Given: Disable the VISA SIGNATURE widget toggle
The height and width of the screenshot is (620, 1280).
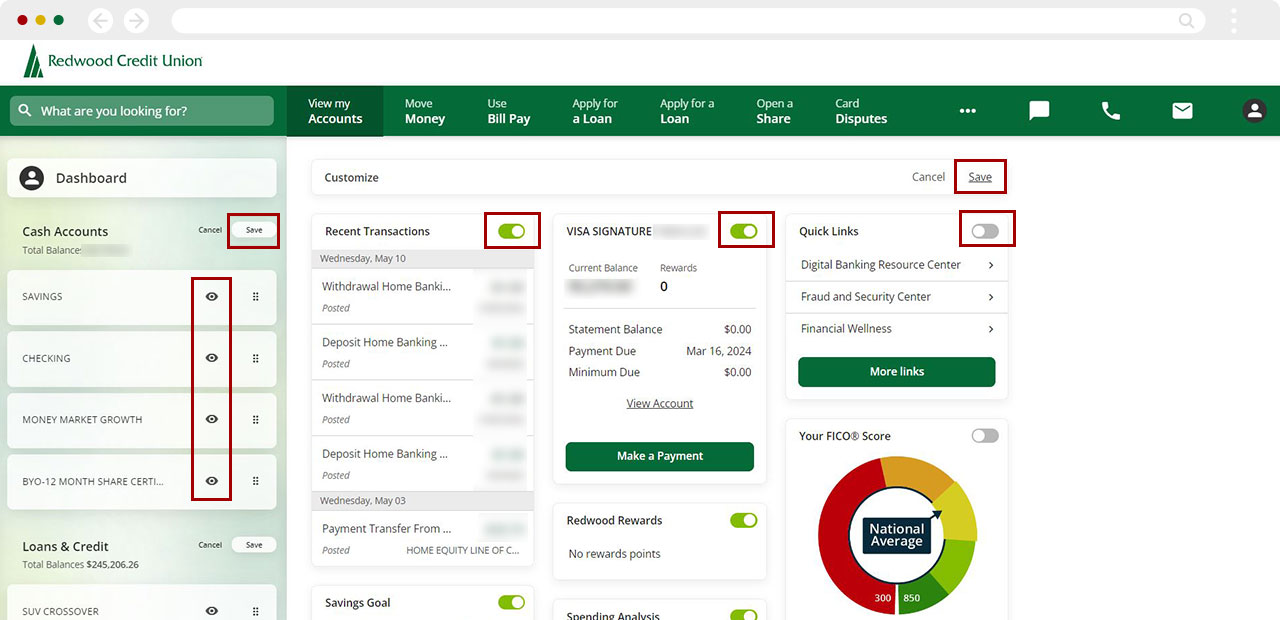Looking at the screenshot, I should point(744,231).
